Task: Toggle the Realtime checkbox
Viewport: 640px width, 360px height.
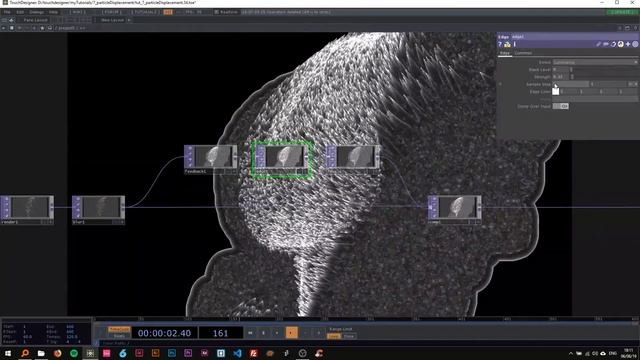Action: tap(216, 12)
